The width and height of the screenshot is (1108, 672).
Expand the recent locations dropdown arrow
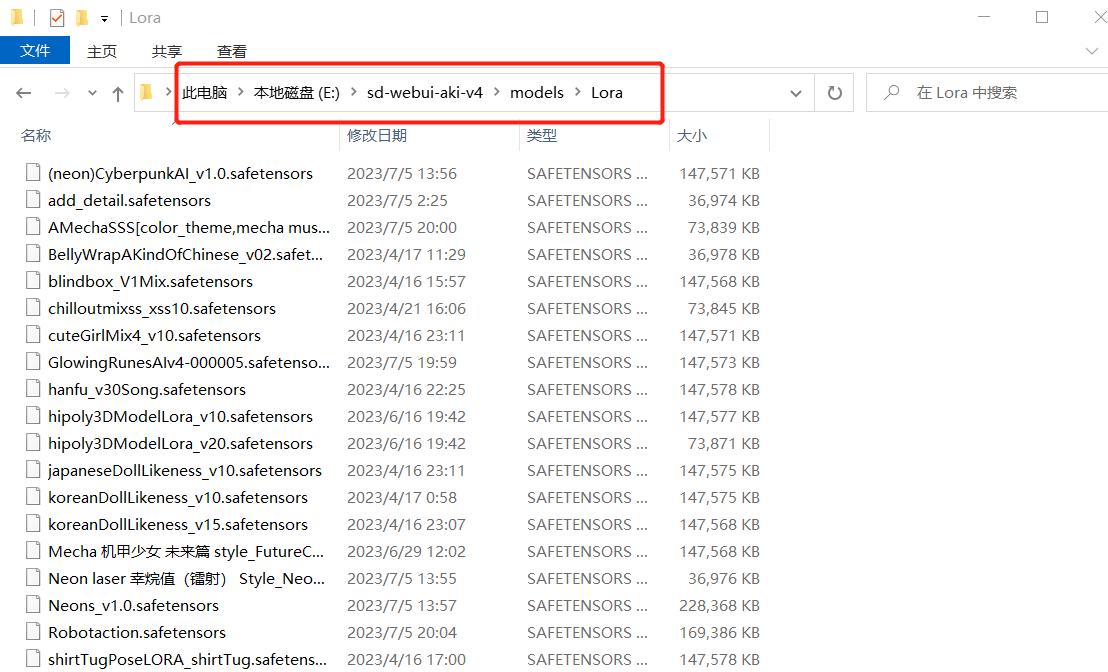pos(93,93)
